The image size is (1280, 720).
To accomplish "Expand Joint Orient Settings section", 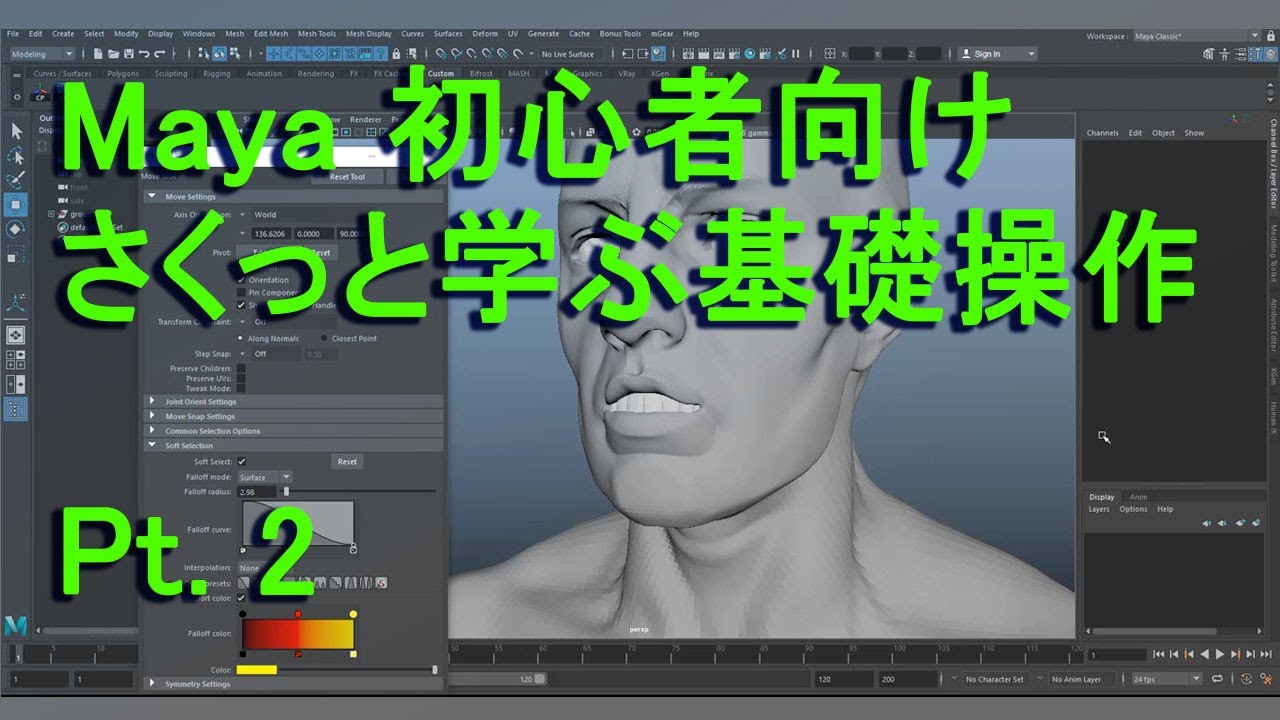I will click(151, 401).
